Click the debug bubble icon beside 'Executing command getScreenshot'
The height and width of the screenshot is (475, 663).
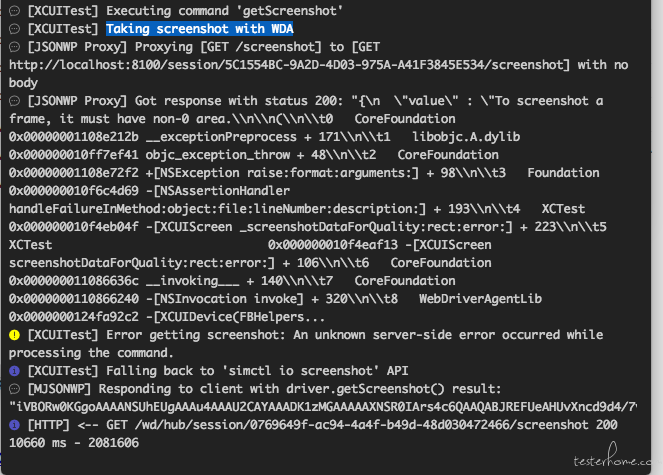(14, 11)
